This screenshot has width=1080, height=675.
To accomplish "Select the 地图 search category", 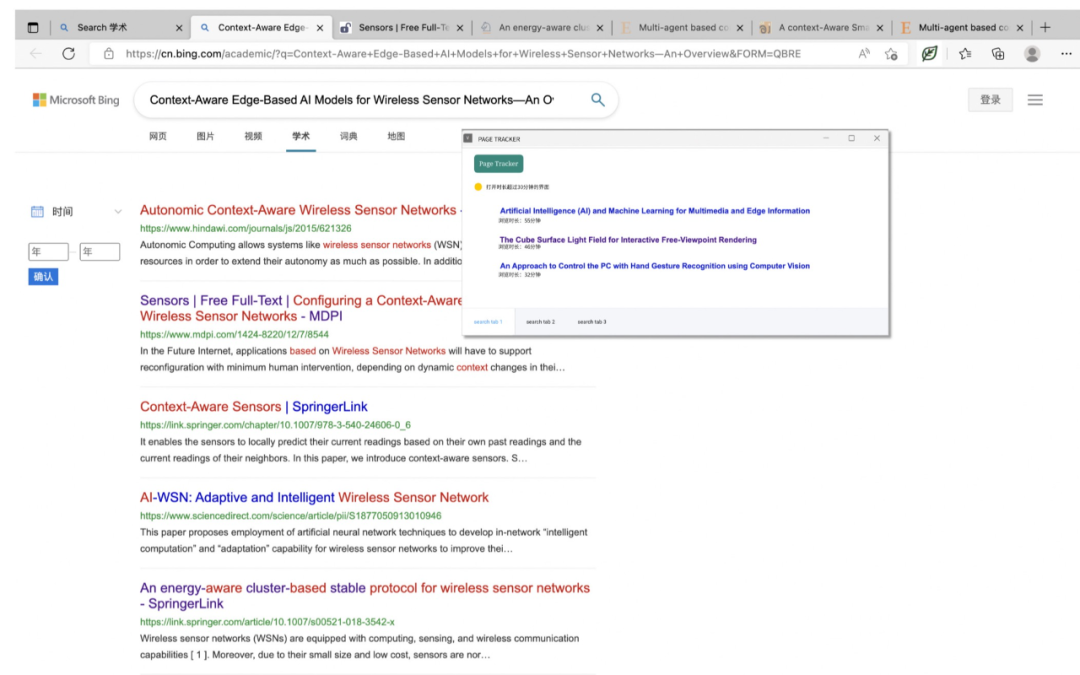I will pos(396,136).
